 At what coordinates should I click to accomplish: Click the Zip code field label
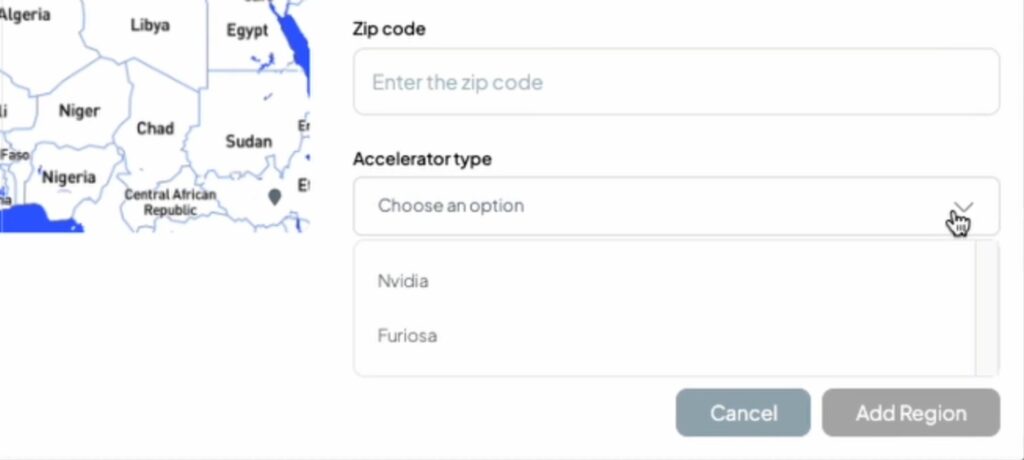pyautogui.click(x=389, y=29)
